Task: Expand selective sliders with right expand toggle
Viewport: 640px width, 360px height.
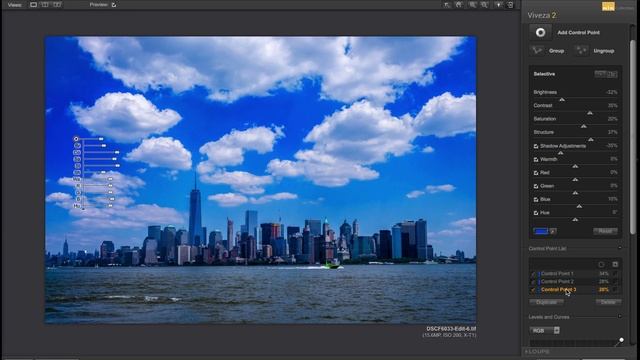Action: (x=612, y=74)
